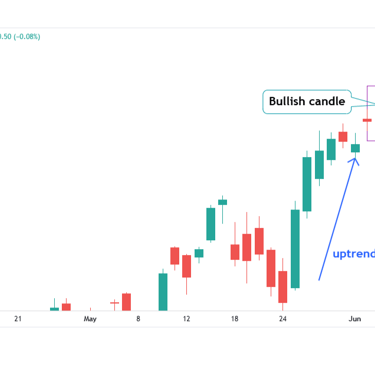Click the tallest green candle above the 24 label
The width and height of the screenshot is (375, 366).
pos(295,249)
